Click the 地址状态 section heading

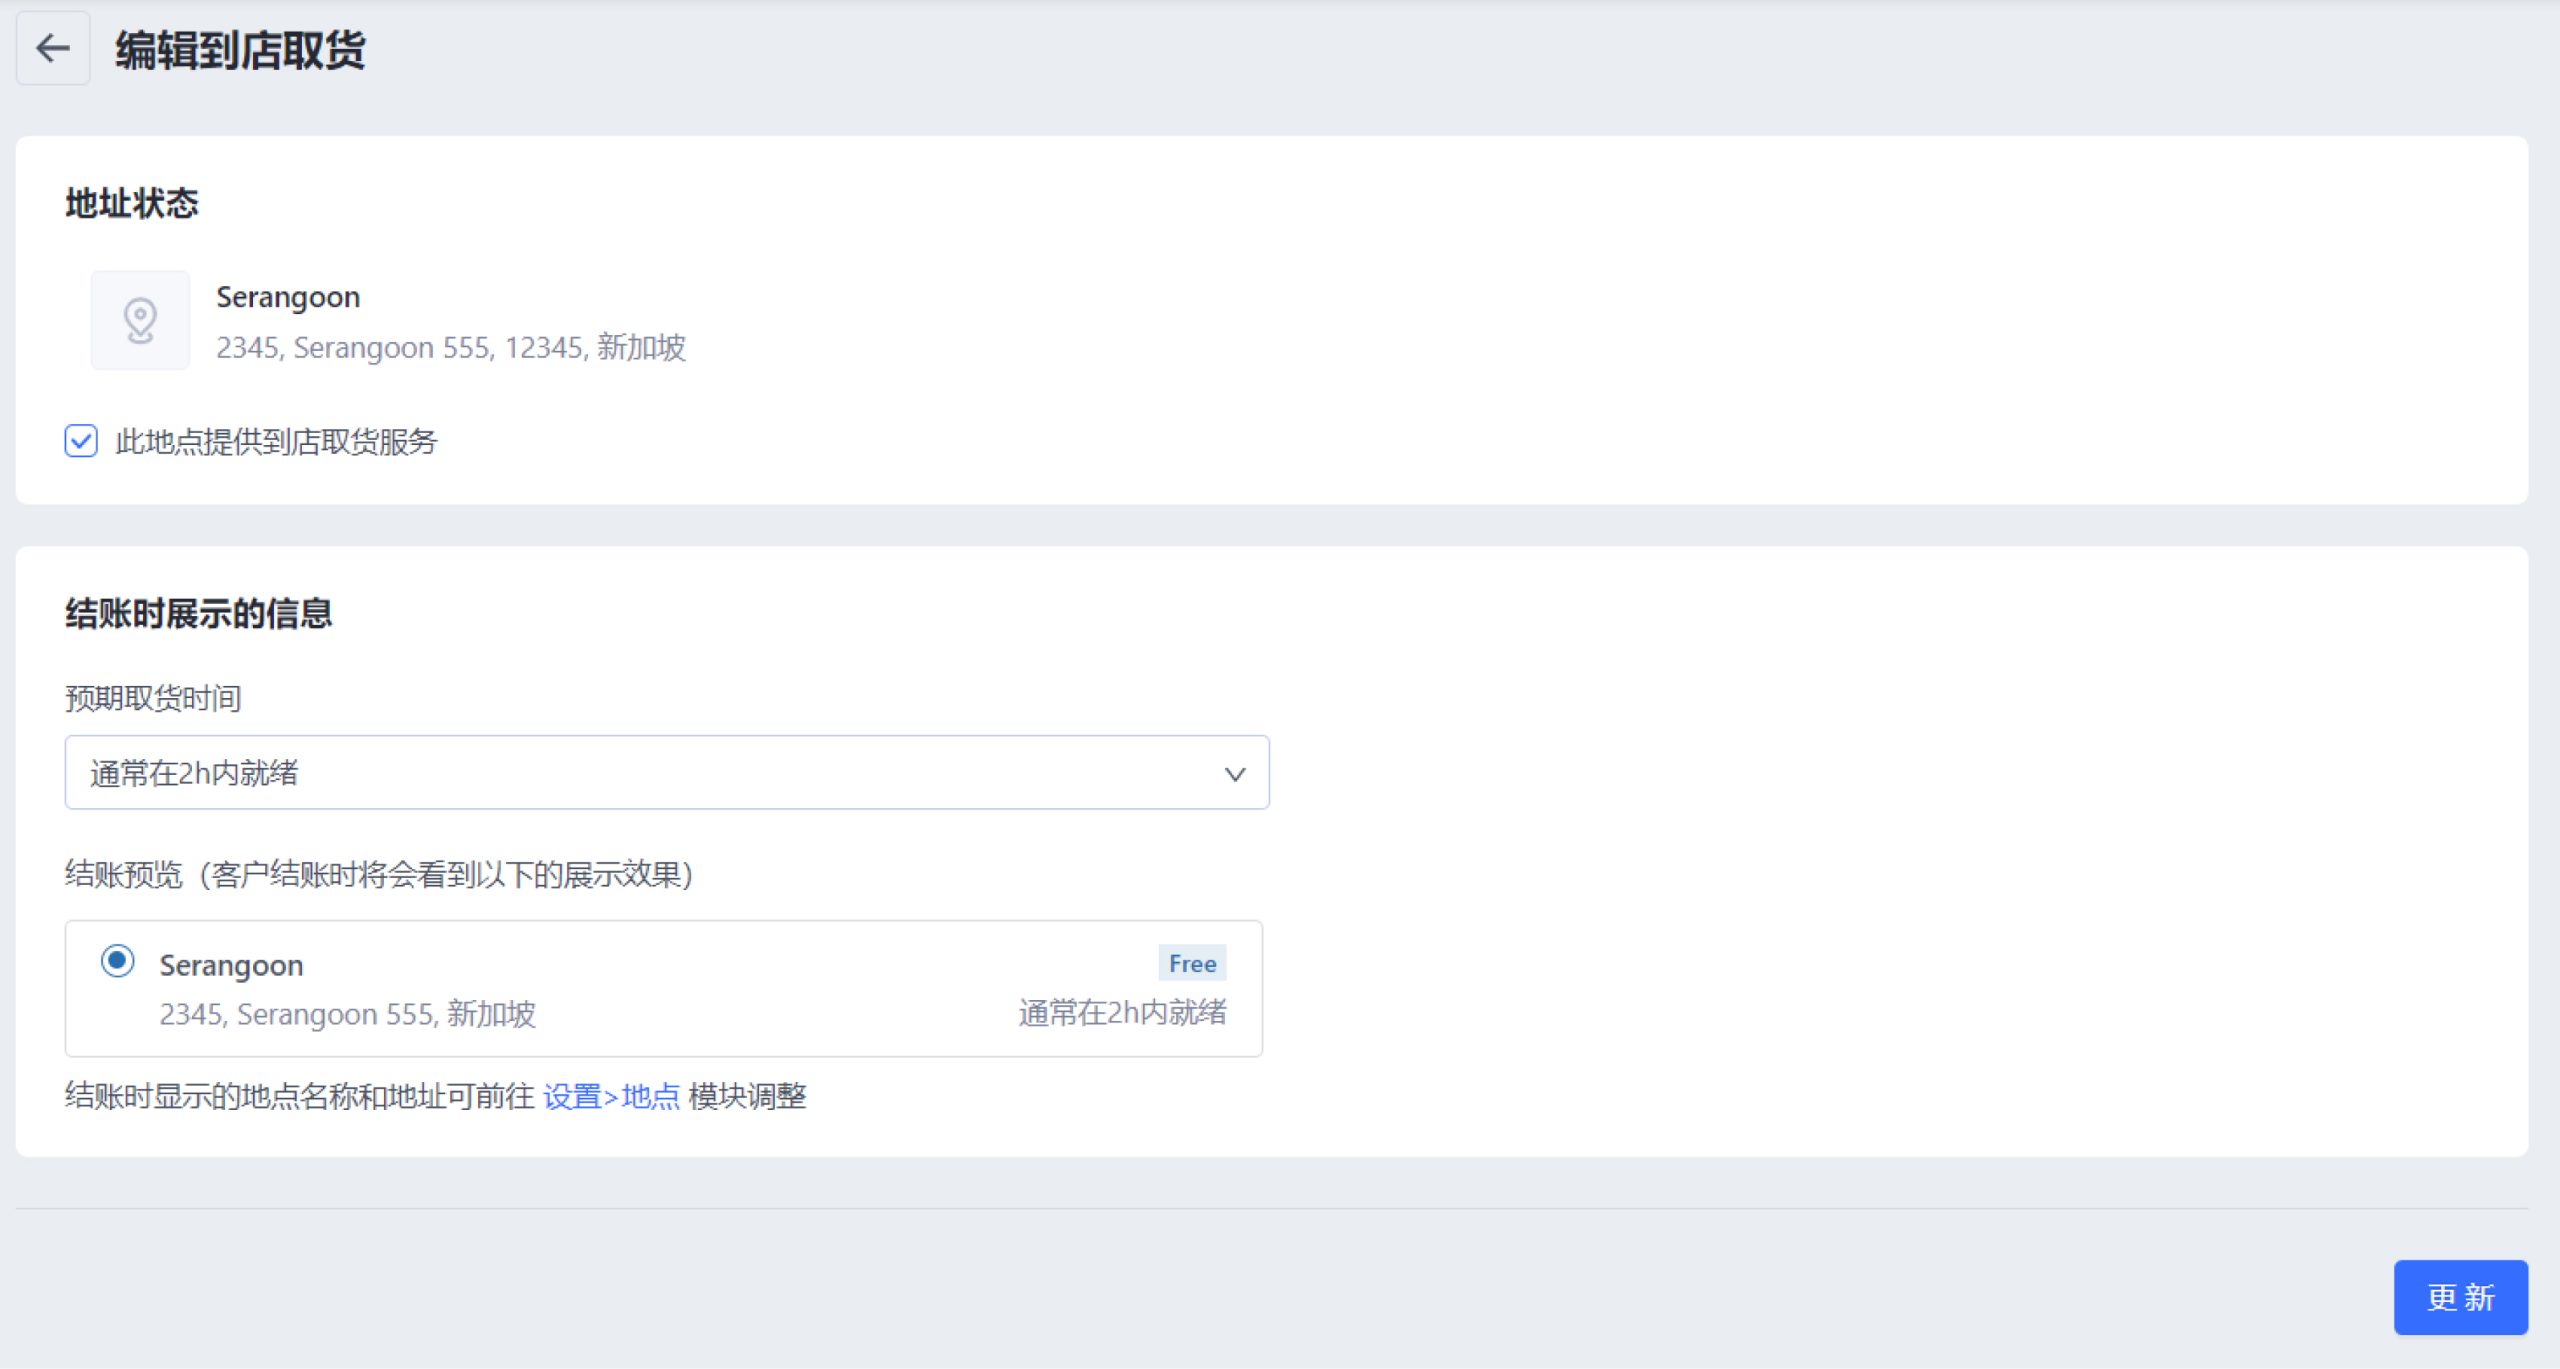pyautogui.click(x=131, y=203)
